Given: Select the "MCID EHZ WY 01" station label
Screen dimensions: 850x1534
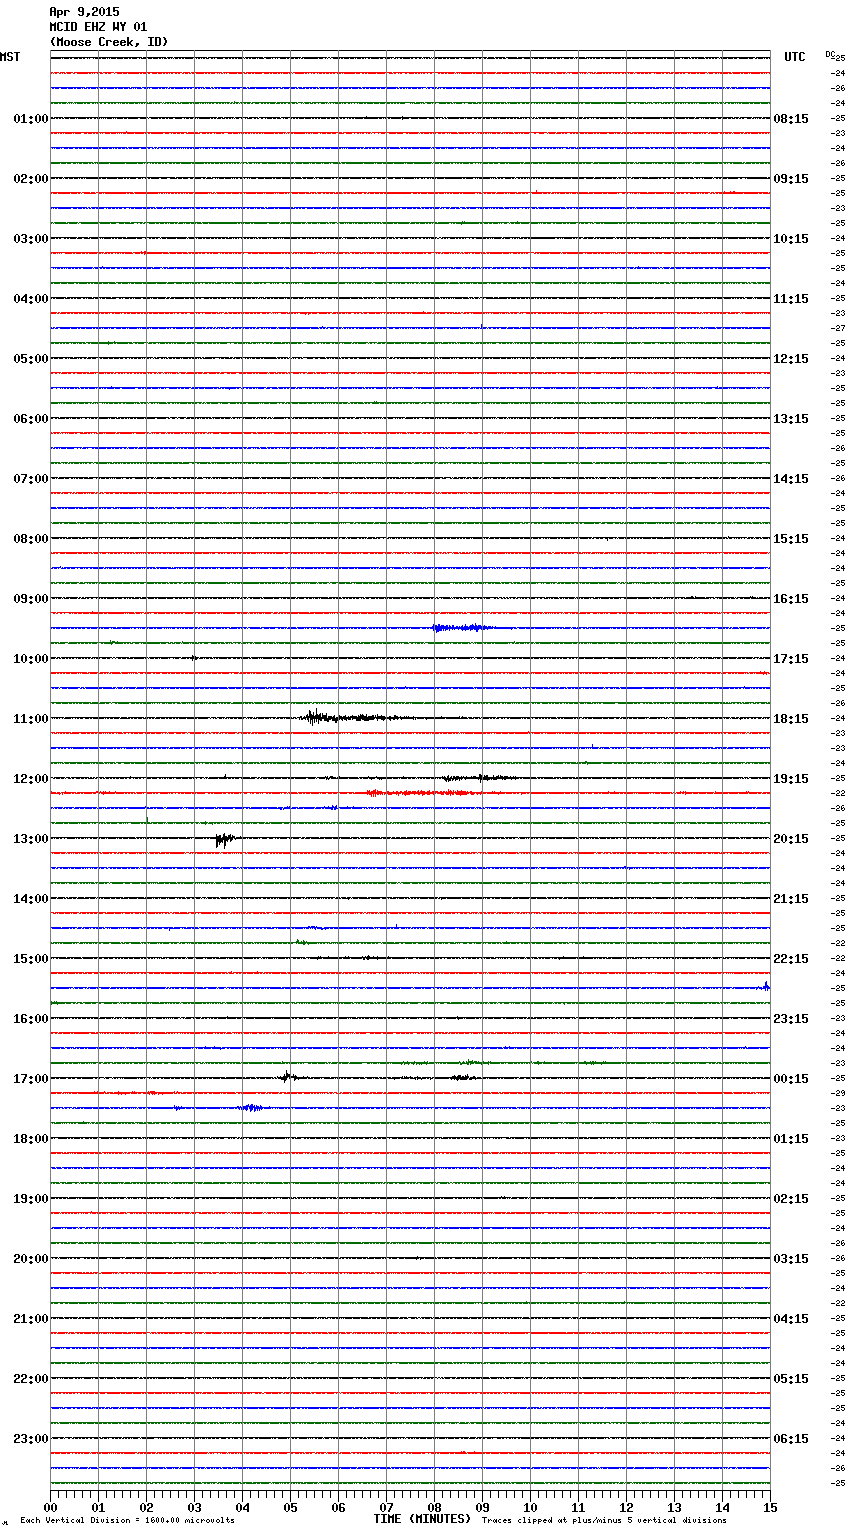Looking at the screenshot, I should (98, 27).
